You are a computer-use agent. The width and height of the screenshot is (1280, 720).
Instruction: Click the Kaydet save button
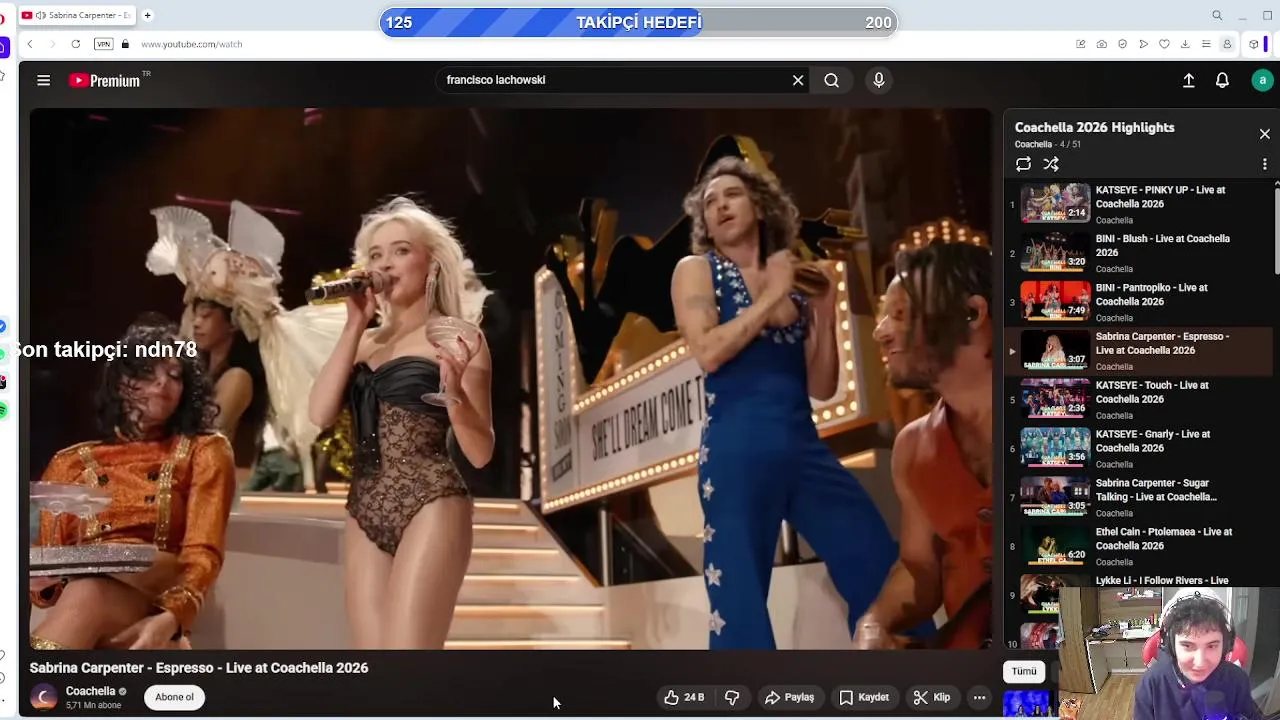coord(864,697)
